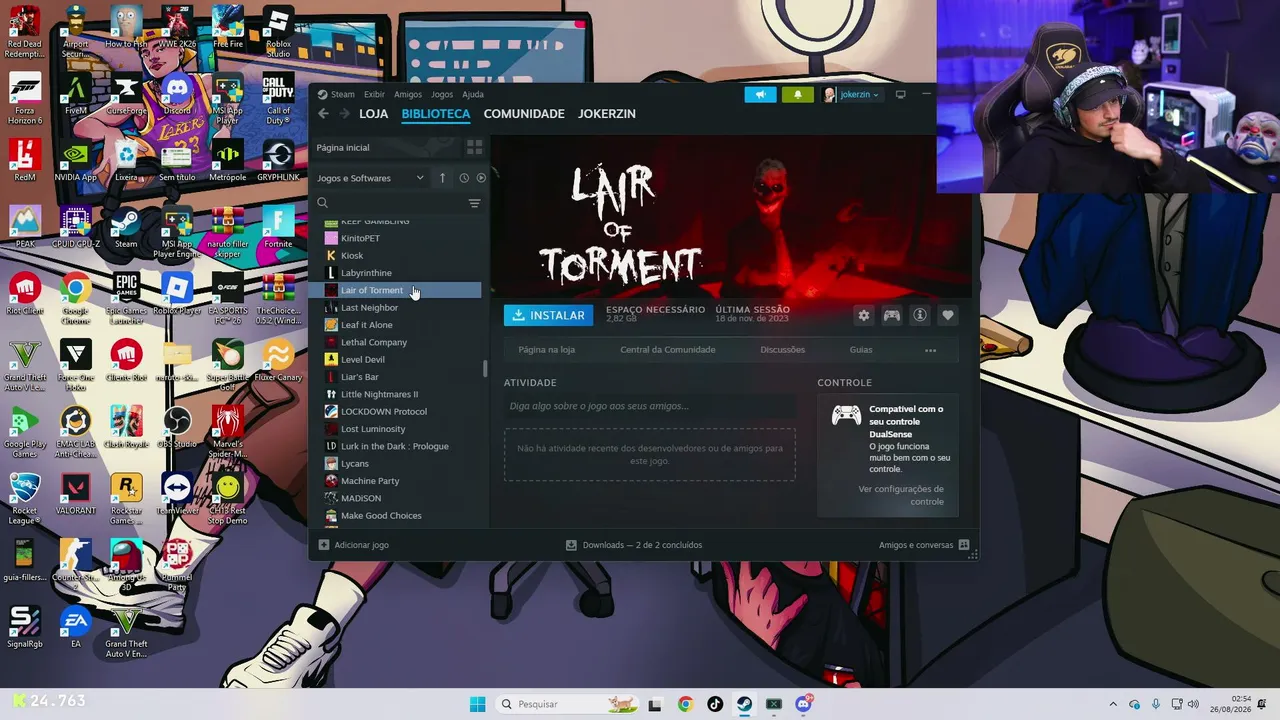1280x720 pixels.
Task: Switch Steam to Big Picture mode icon
Action: (x=900, y=94)
